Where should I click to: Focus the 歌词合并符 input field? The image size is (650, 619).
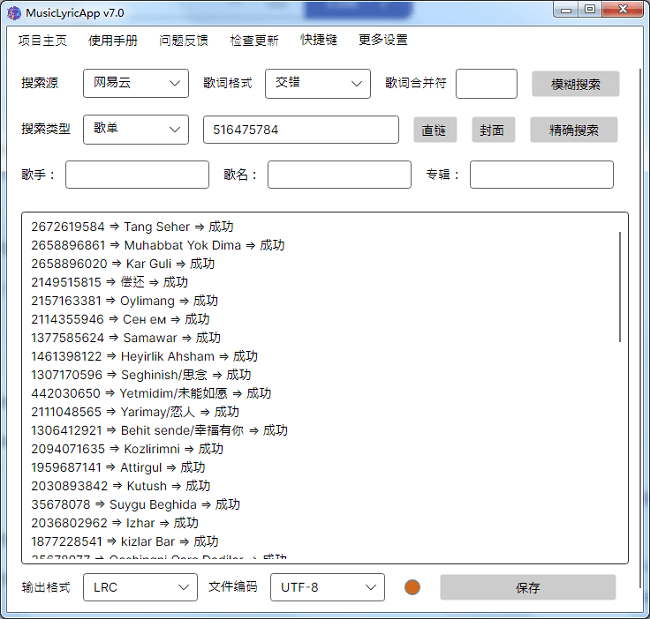click(x=487, y=84)
